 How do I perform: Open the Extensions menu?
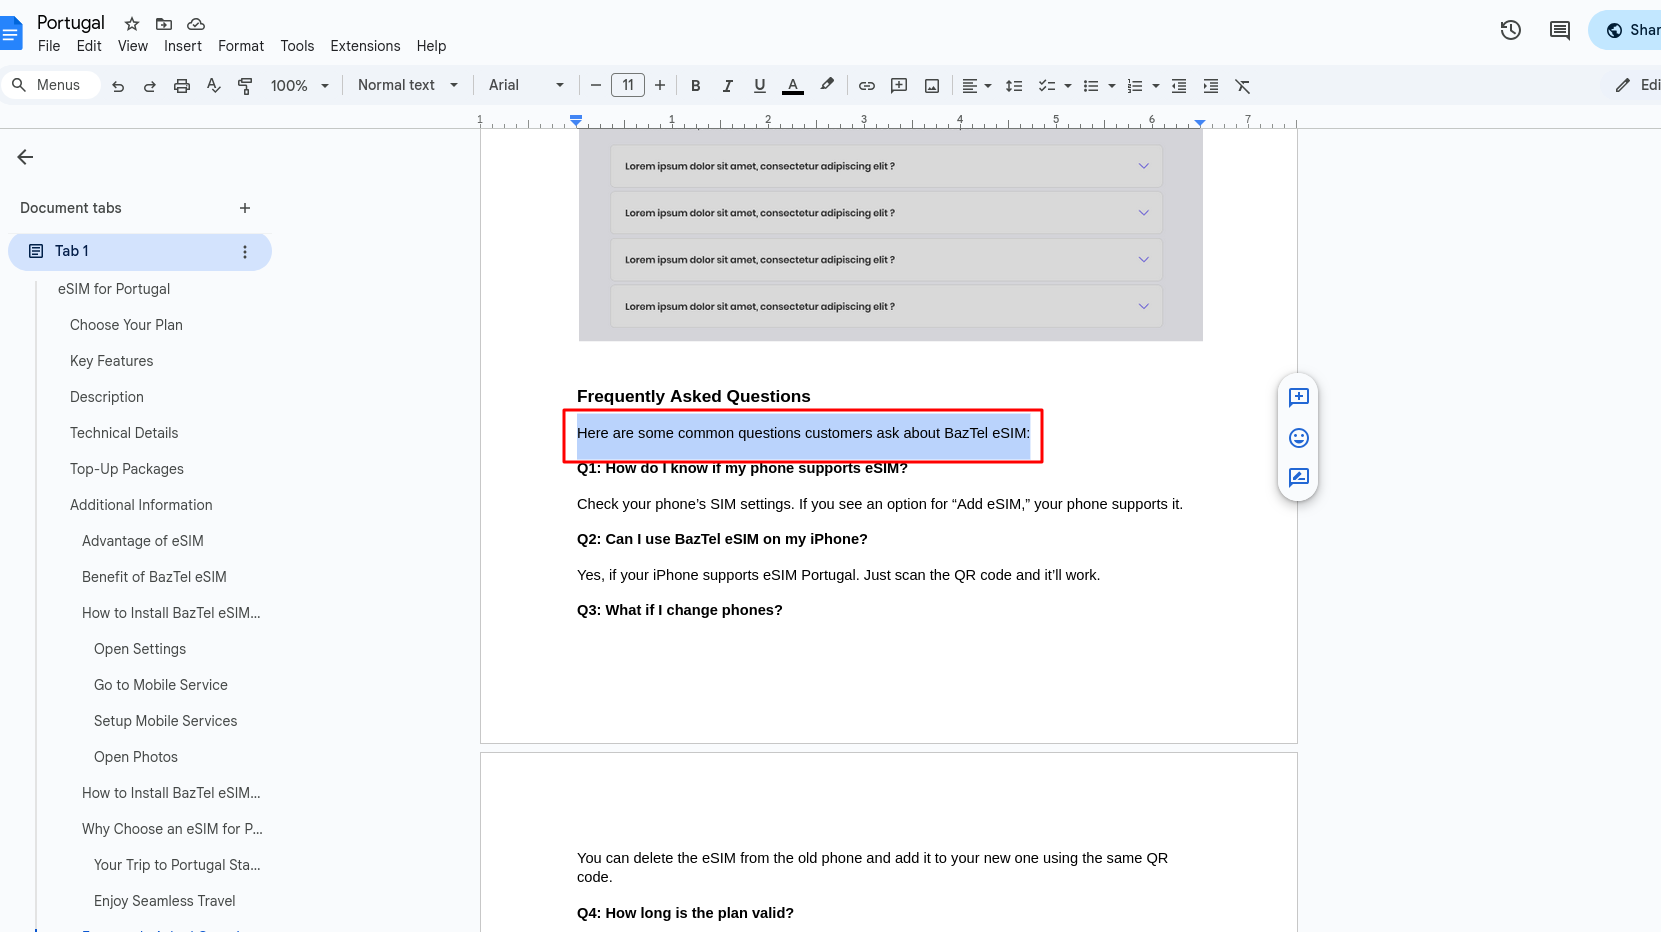tap(365, 46)
